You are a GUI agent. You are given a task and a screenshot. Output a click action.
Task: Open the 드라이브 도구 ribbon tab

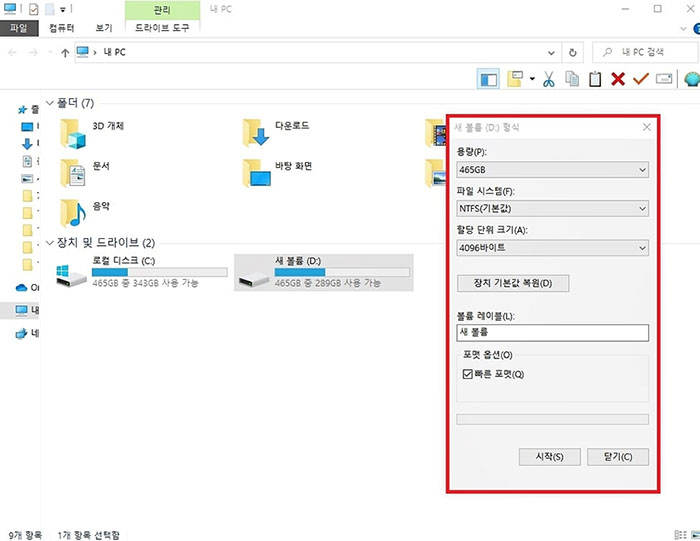162,28
